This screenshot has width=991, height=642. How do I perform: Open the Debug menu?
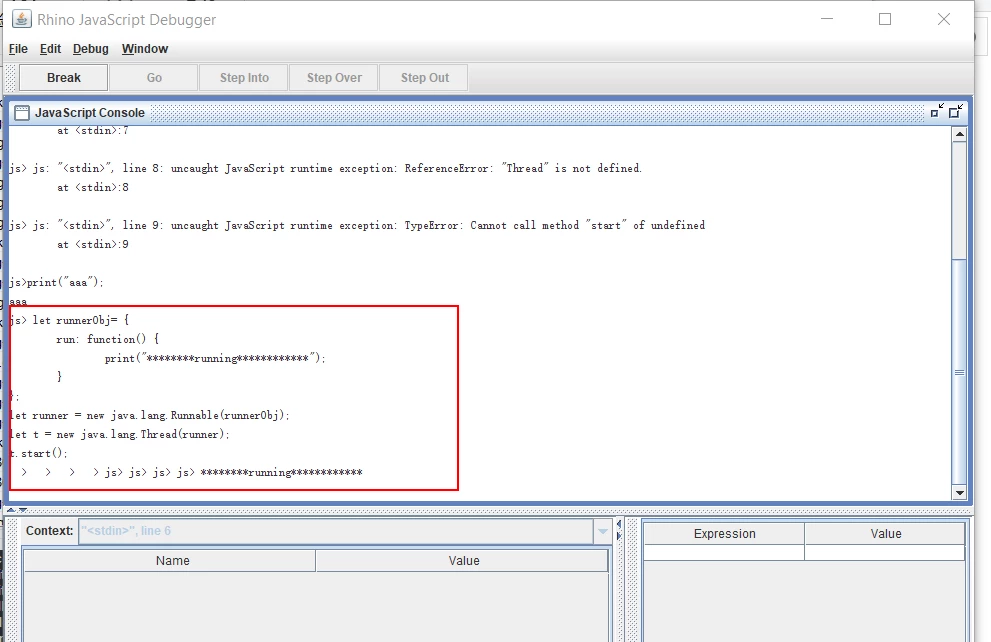[90, 49]
